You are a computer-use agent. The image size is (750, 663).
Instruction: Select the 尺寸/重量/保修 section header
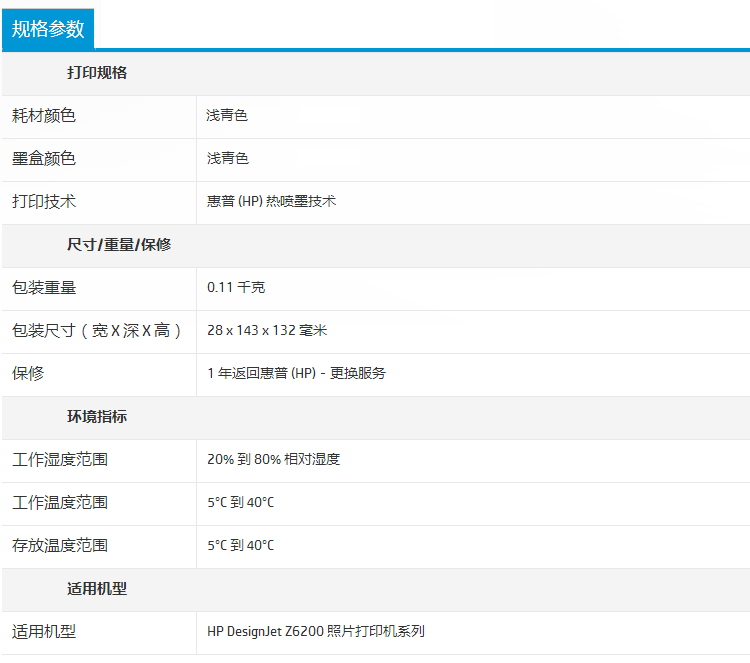(119, 244)
